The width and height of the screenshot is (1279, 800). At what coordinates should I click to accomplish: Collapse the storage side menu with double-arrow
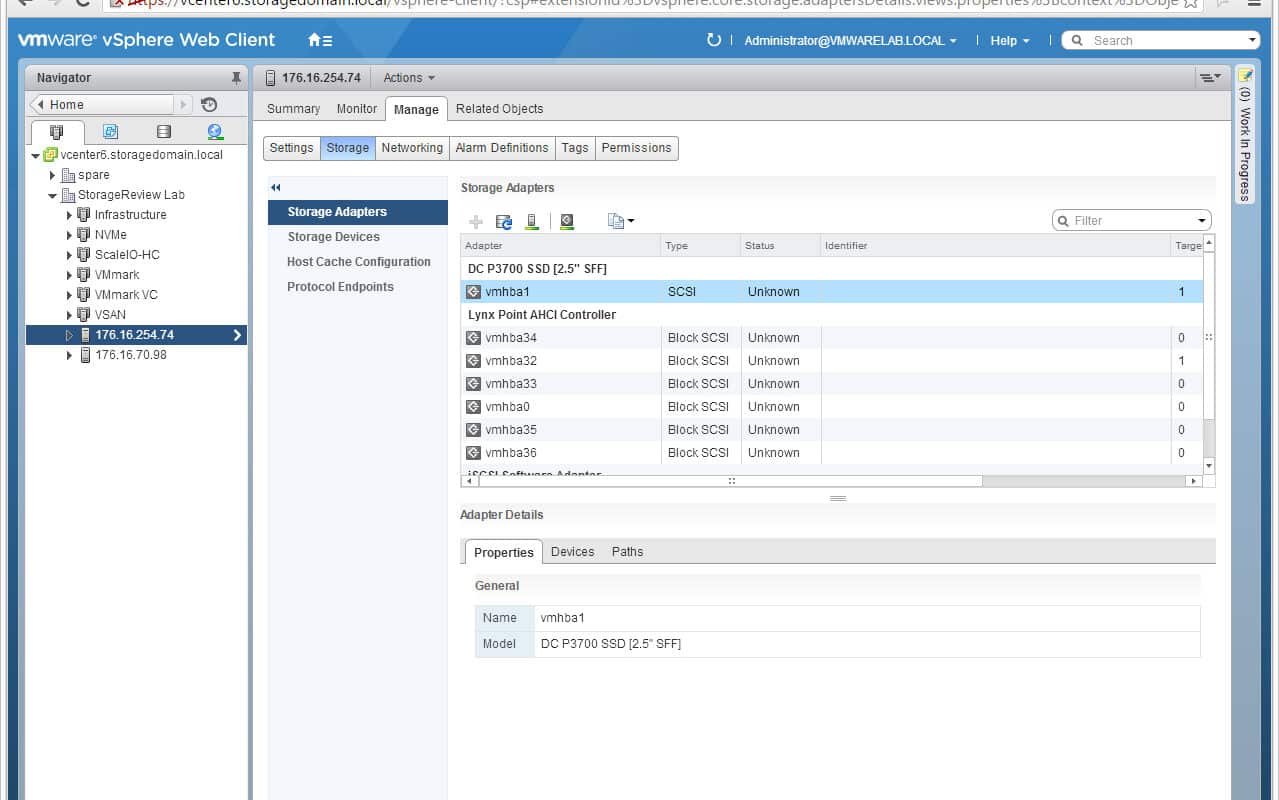coord(276,187)
